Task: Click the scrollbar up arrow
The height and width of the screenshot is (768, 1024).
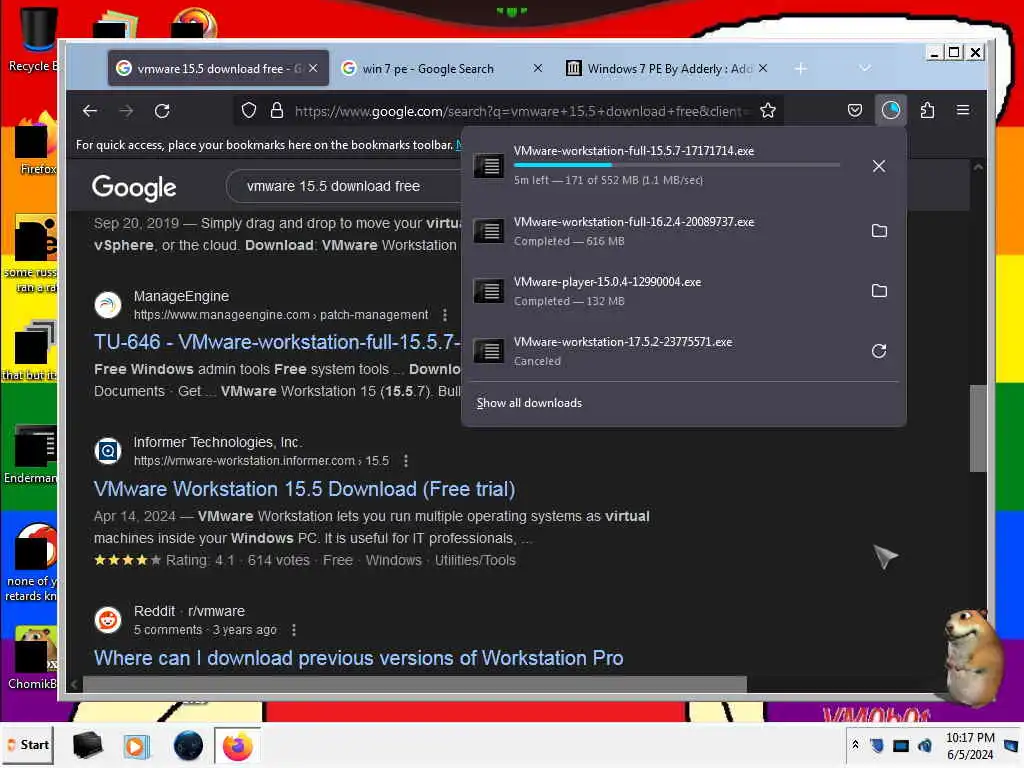Action: tap(978, 167)
